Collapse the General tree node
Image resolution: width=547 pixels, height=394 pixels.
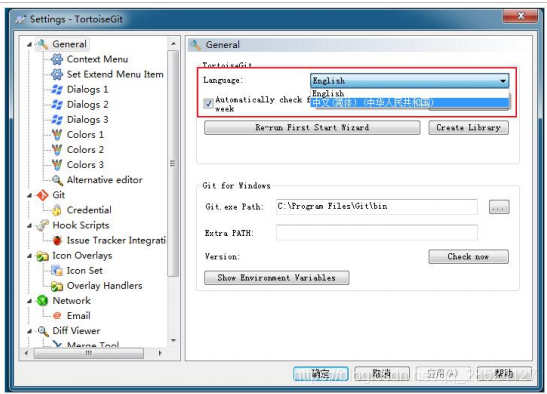(30, 44)
